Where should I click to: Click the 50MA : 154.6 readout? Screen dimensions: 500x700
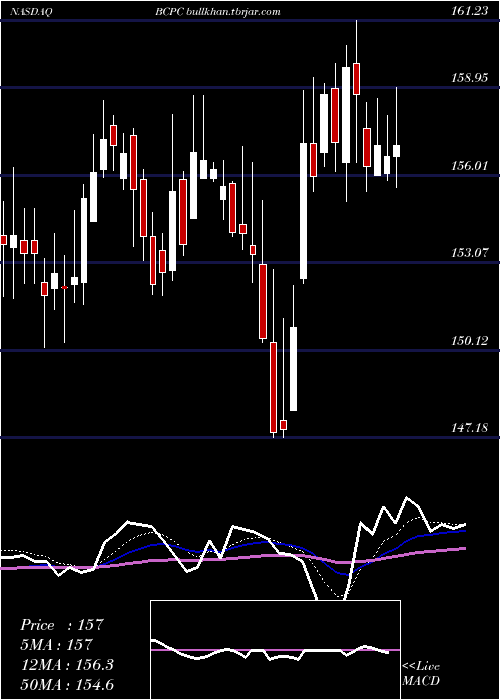point(67,684)
